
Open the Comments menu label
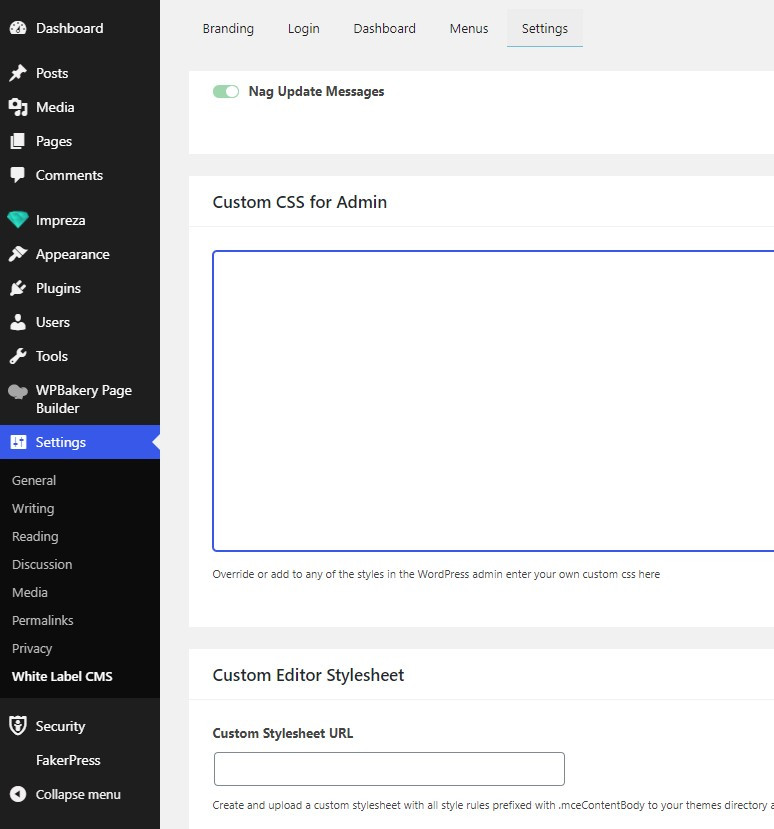(69, 175)
